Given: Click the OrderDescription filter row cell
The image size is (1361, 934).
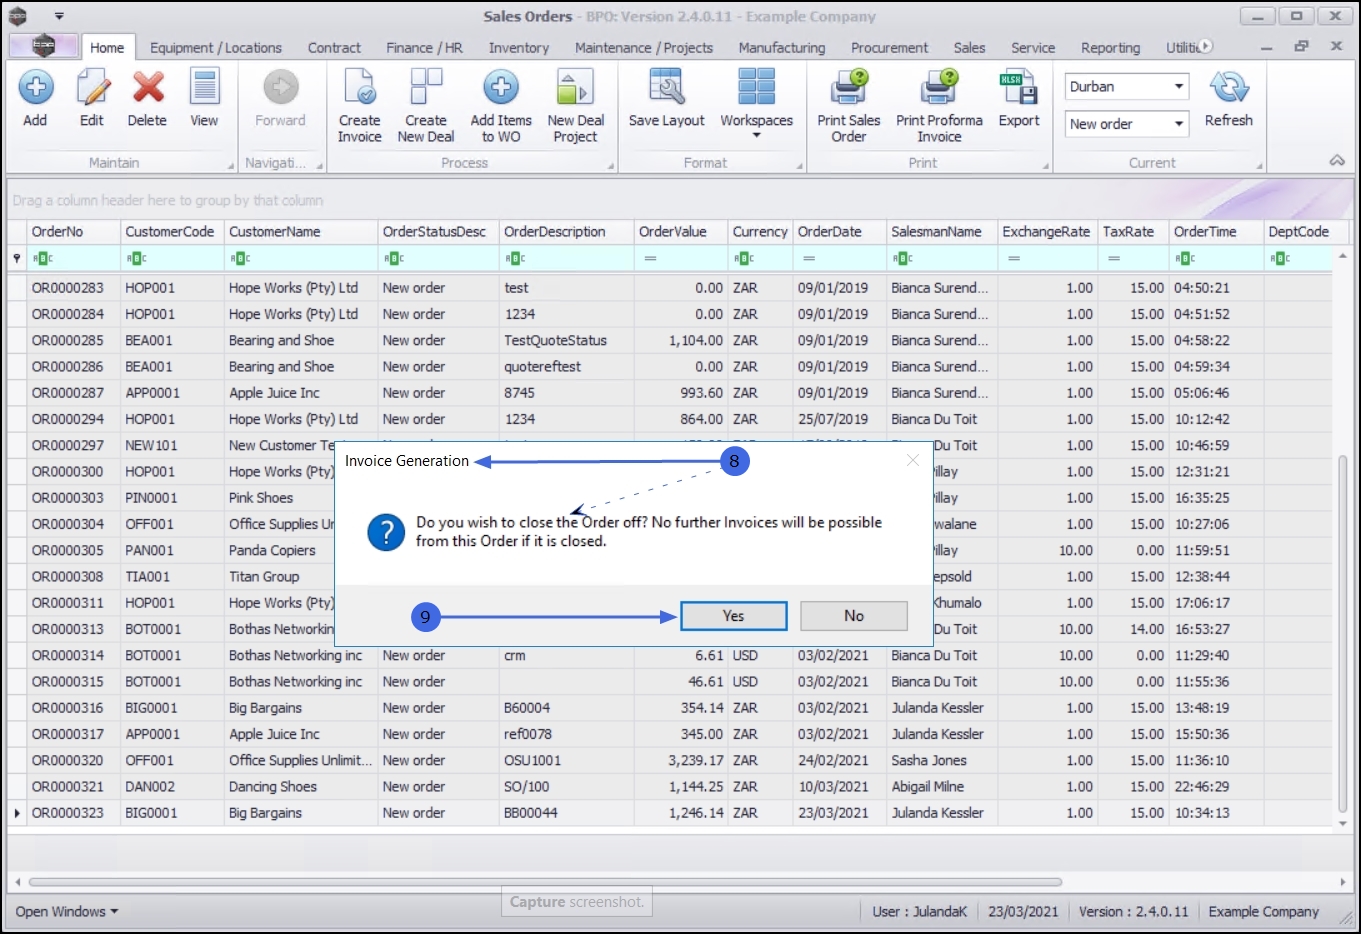Looking at the screenshot, I should pyautogui.click(x=567, y=258).
